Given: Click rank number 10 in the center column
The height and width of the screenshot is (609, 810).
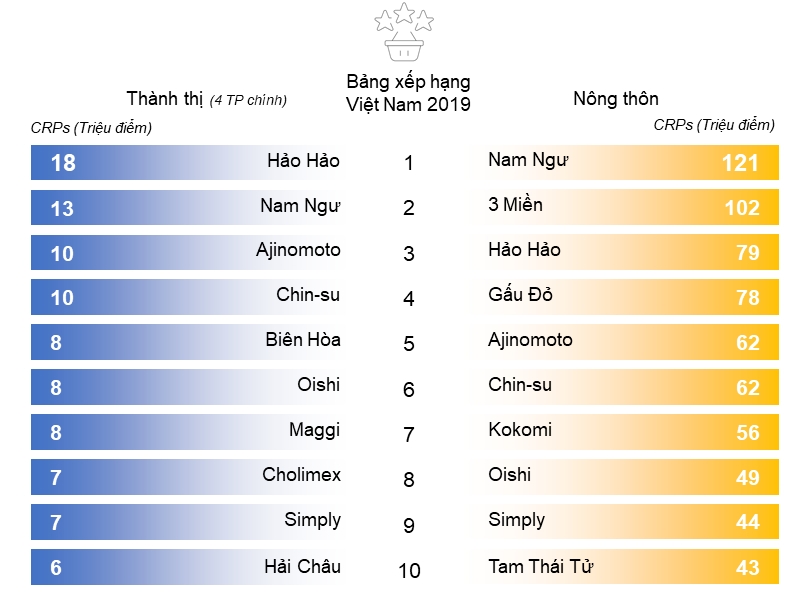Looking at the screenshot, I should pos(409,571).
